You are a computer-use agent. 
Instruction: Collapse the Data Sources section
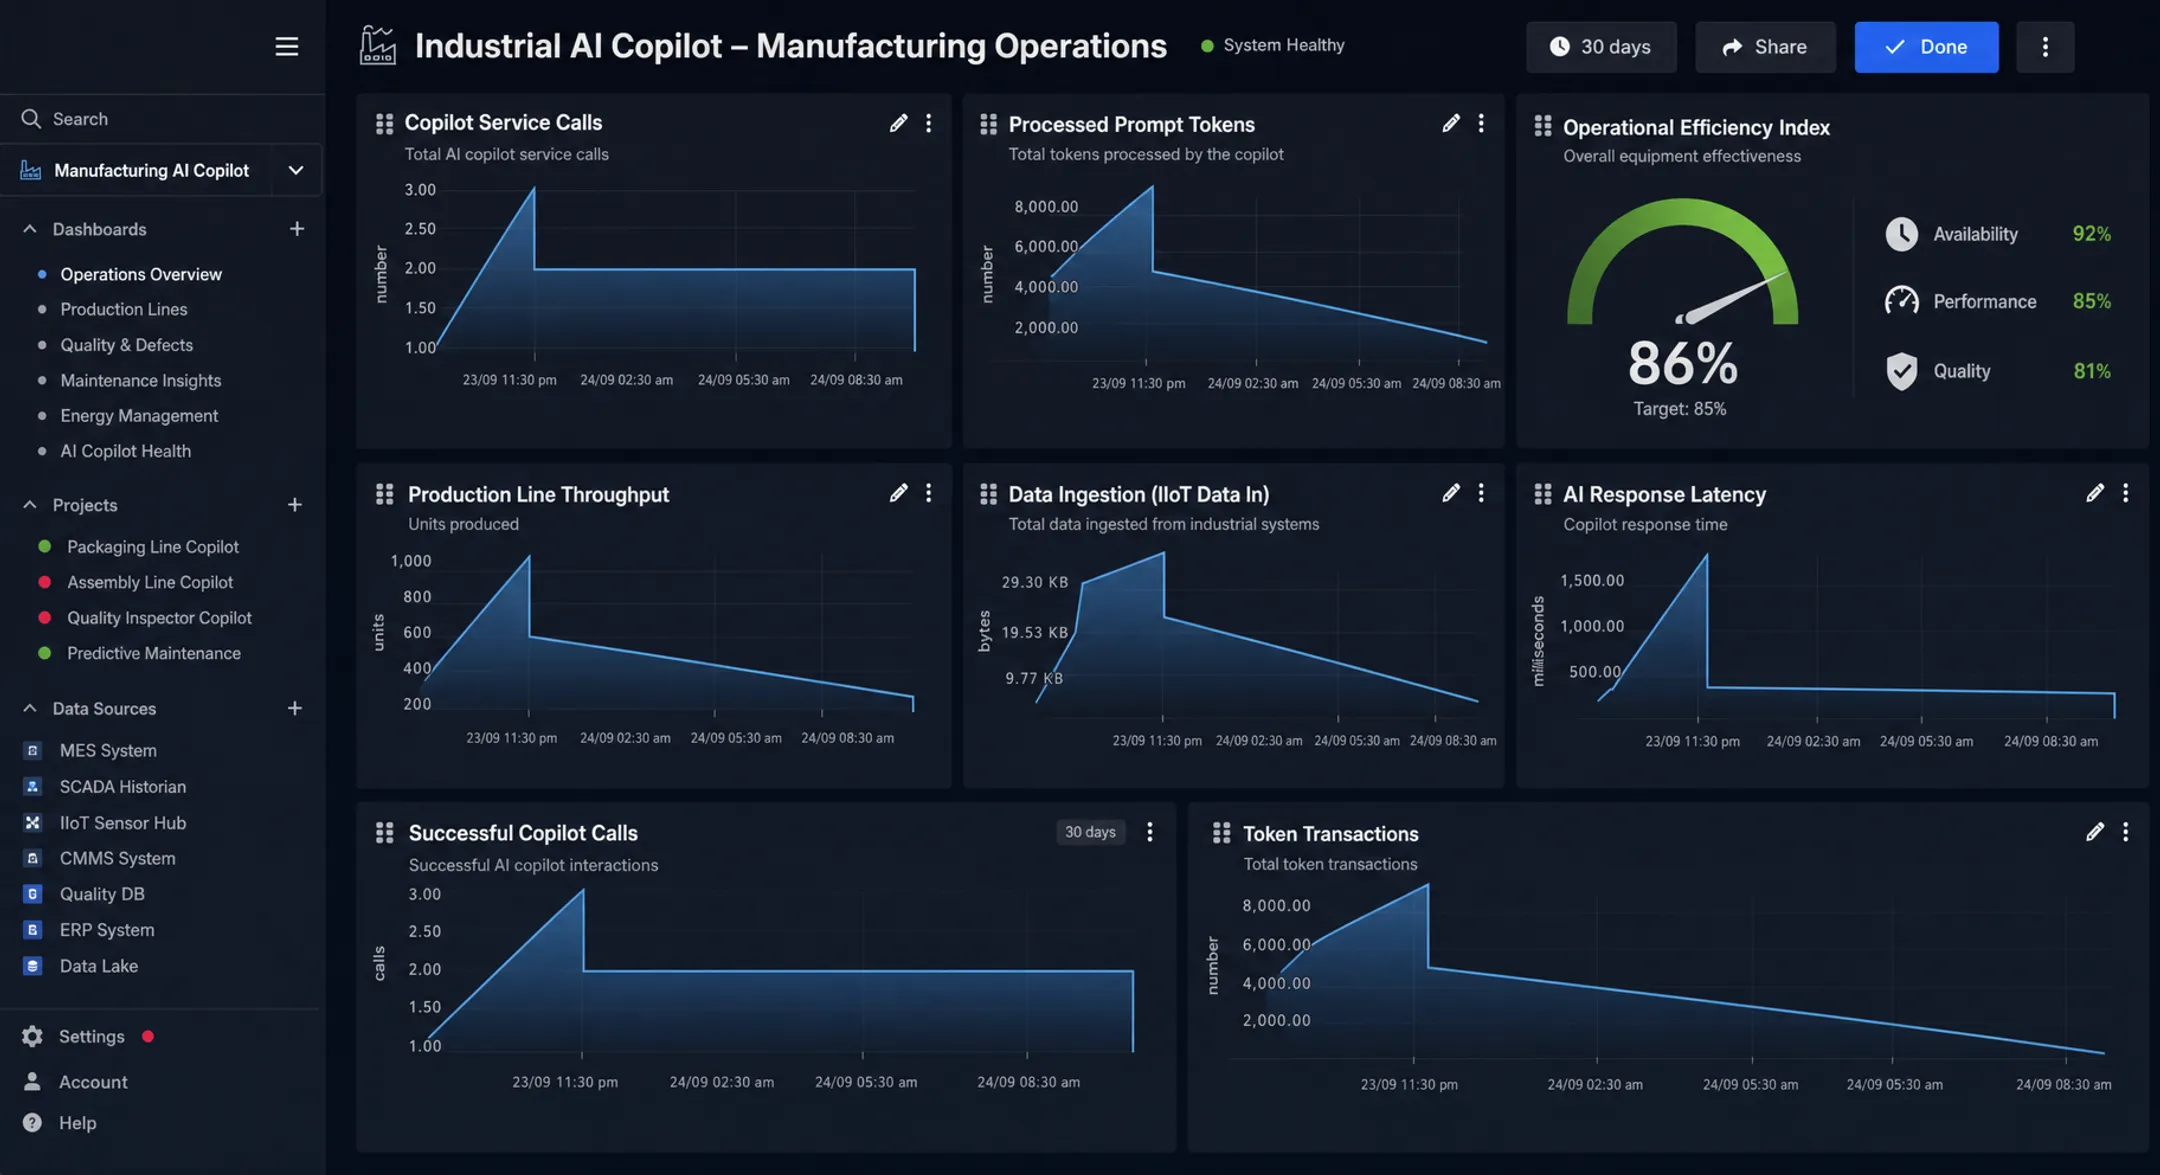[x=30, y=708]
